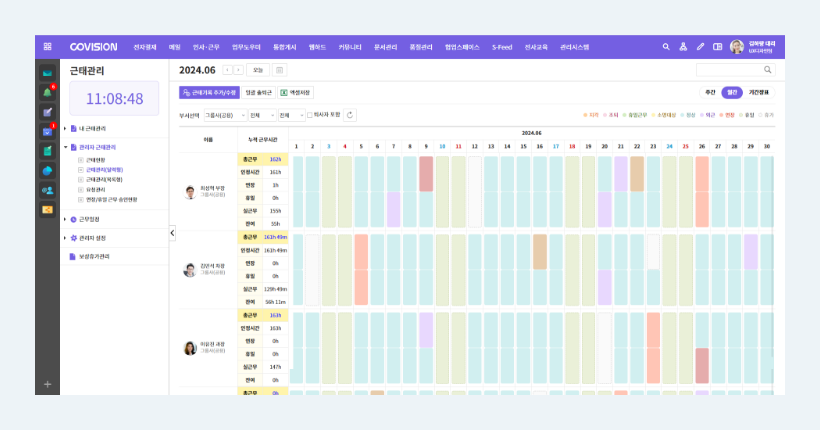Open the calendar date picker icon
The image size is (820, 430).
279,70
